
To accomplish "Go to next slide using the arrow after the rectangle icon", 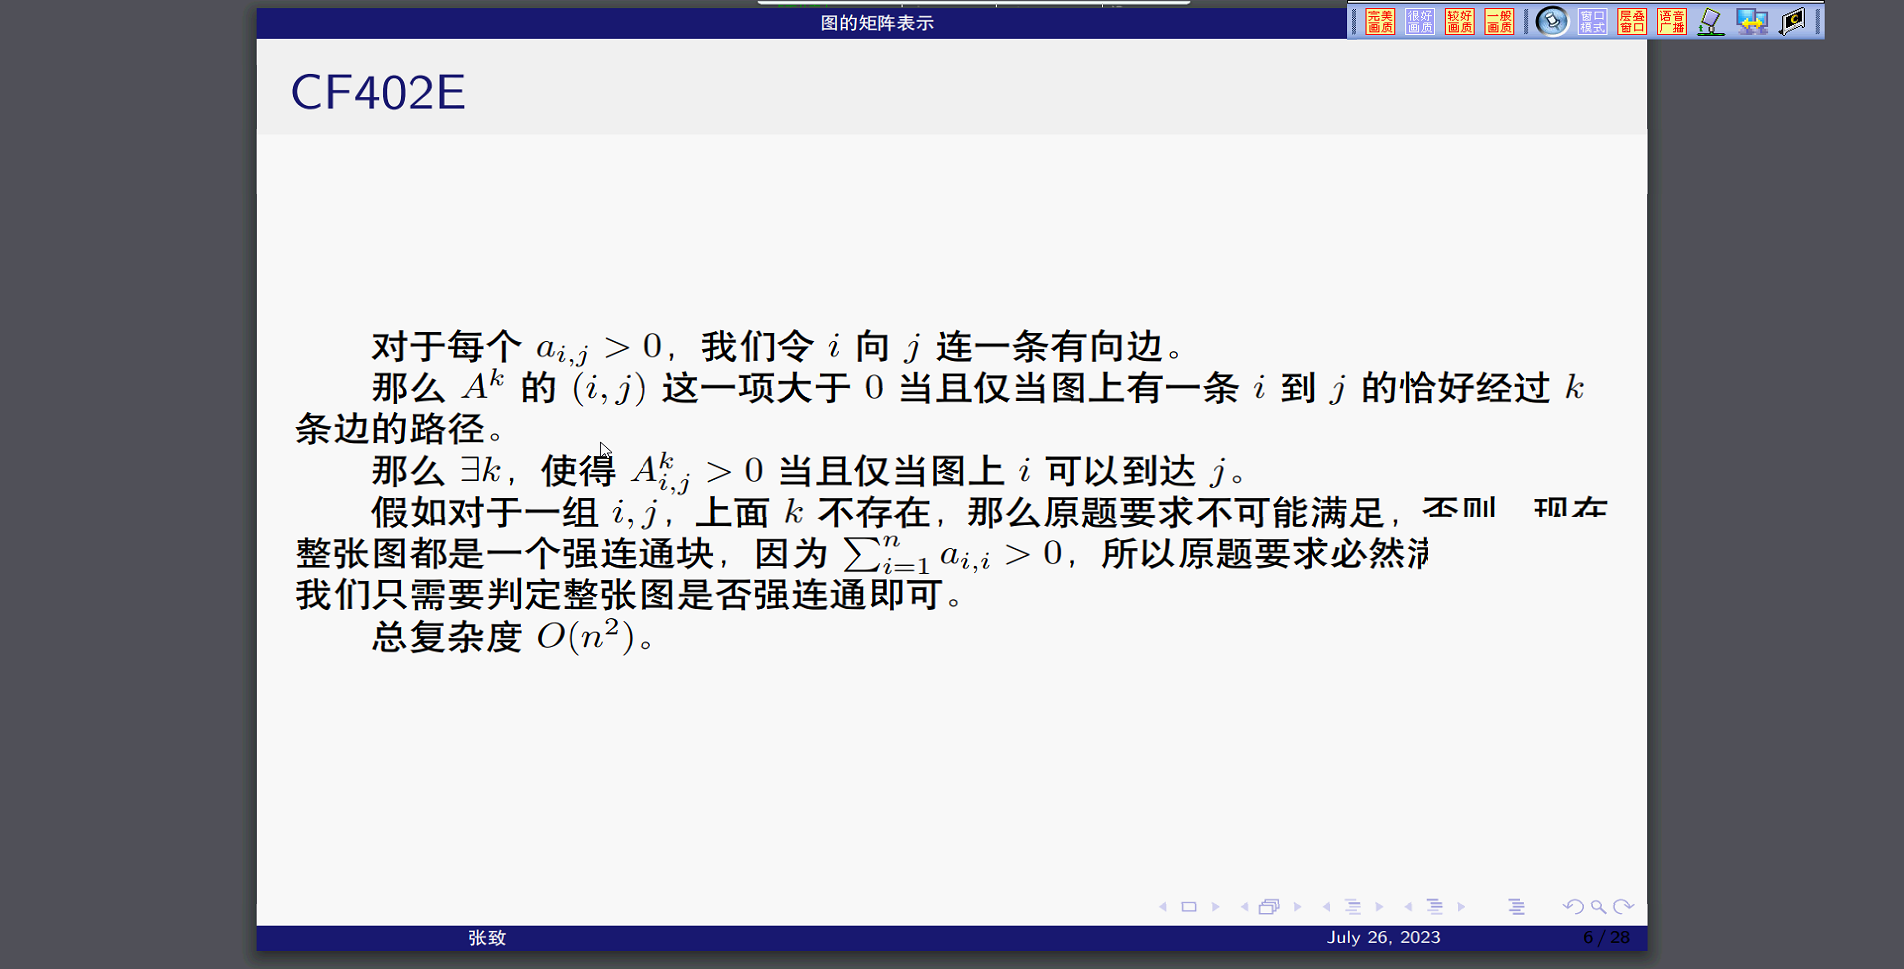I will pos(1216,907).
